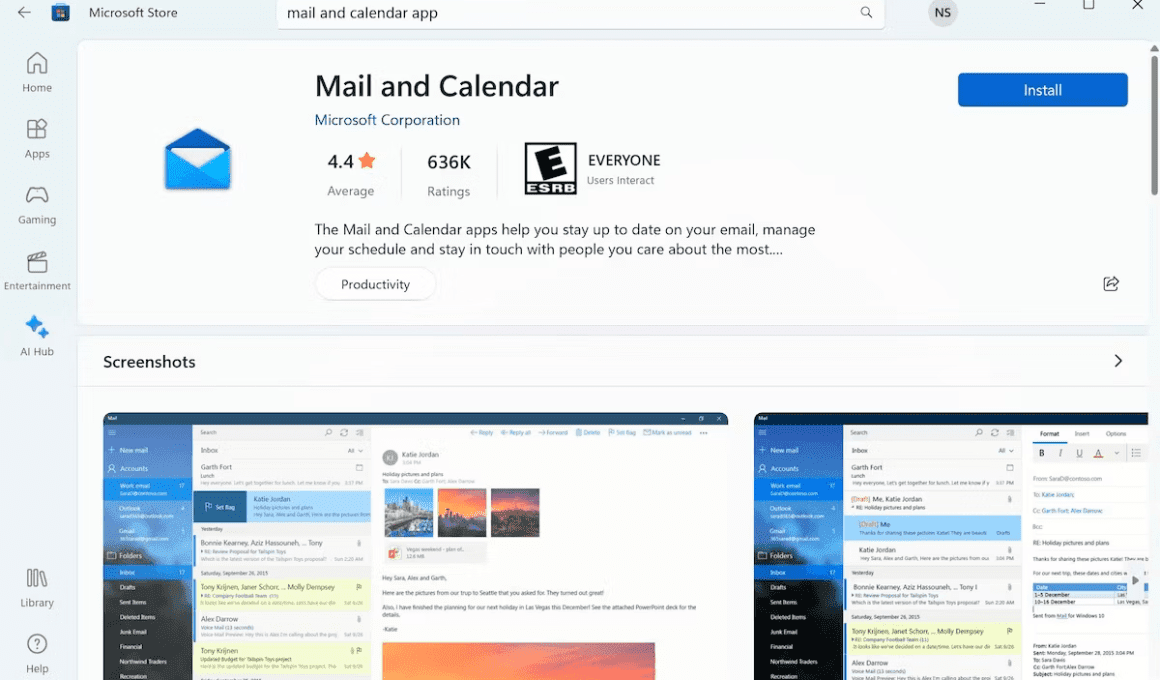Click the Microsoft Store logo icon

(61, 13)
